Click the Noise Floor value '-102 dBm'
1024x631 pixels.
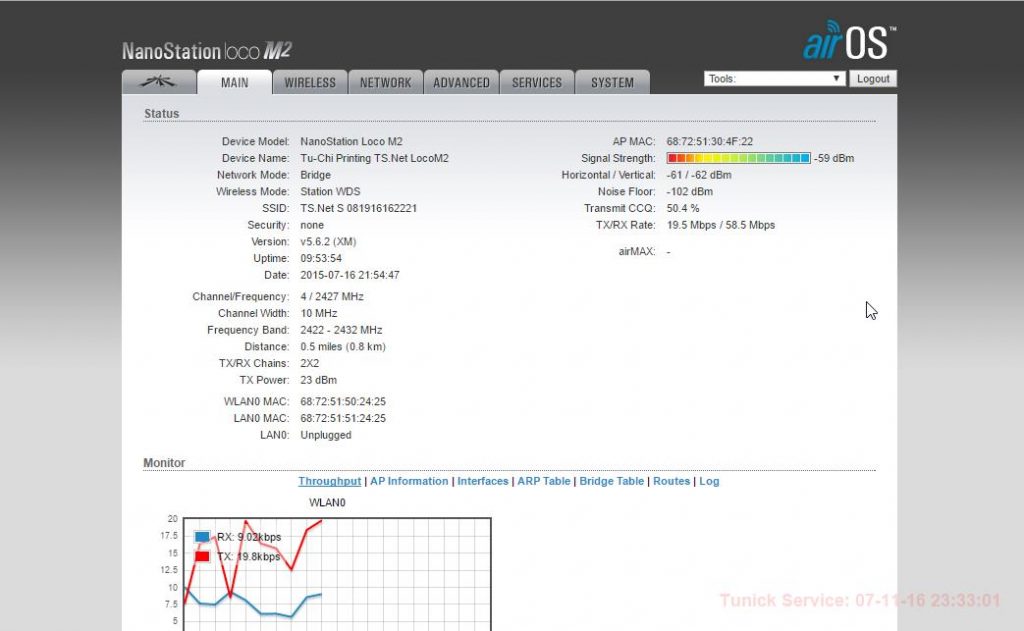(690, 191)
